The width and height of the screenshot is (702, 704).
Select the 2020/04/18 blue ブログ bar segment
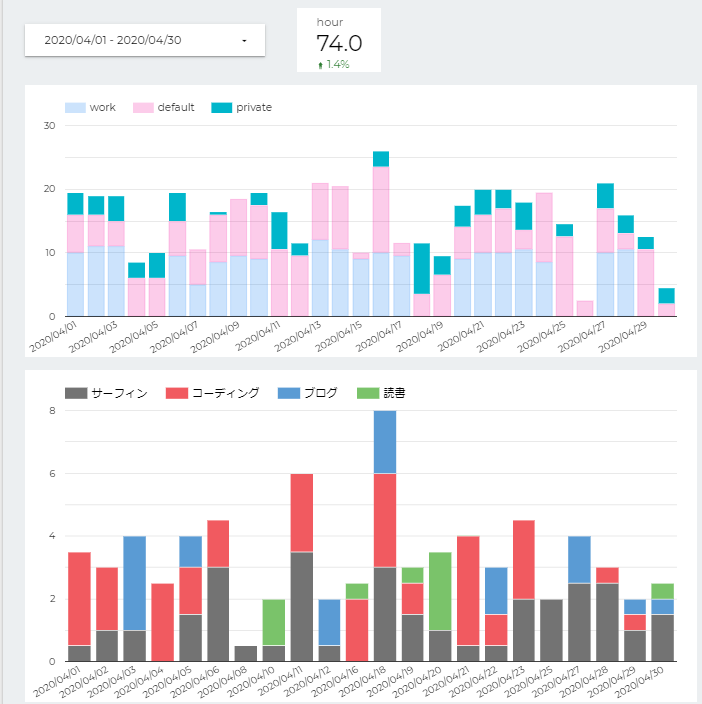coord(385,442)
